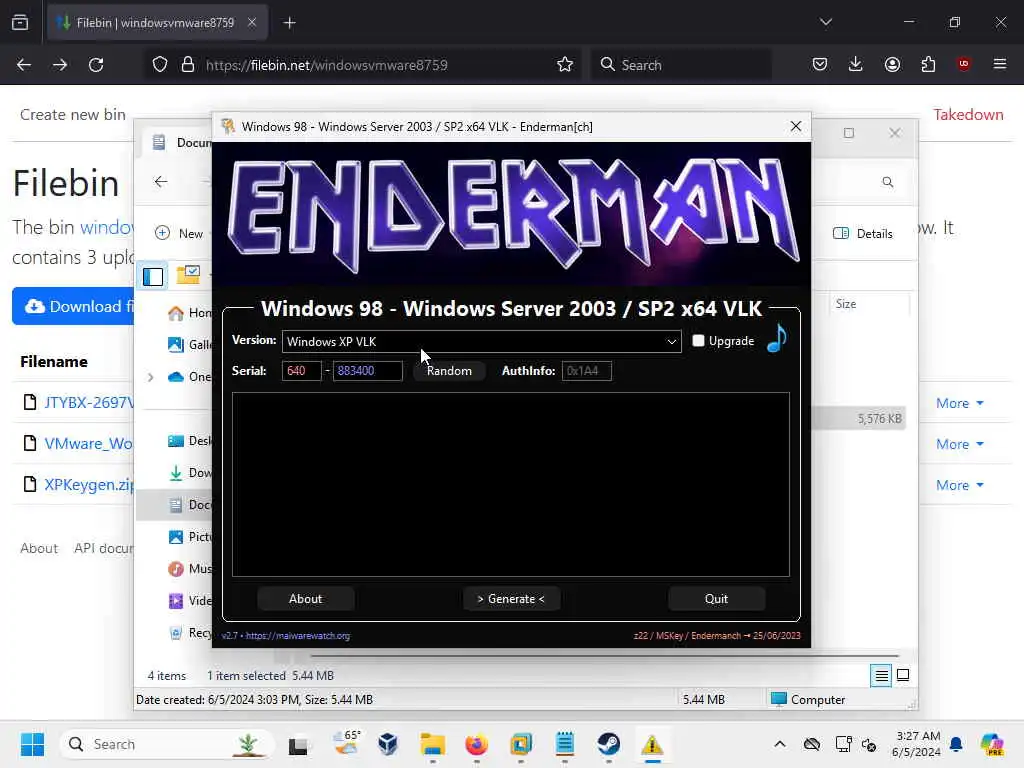Viewport: 1024px width, 768px height.
Task: Open the Version dropdown showing Windows XP VLK
Action: tap(481, 342)
